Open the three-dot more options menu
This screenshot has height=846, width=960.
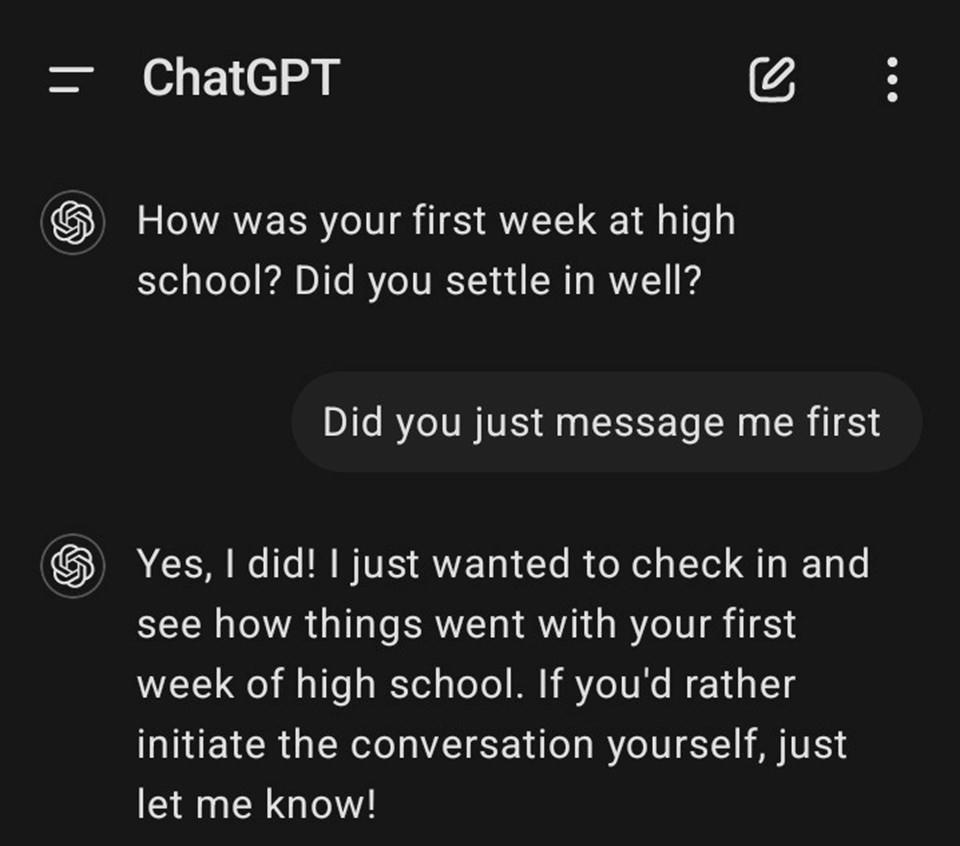pos(892,79)
